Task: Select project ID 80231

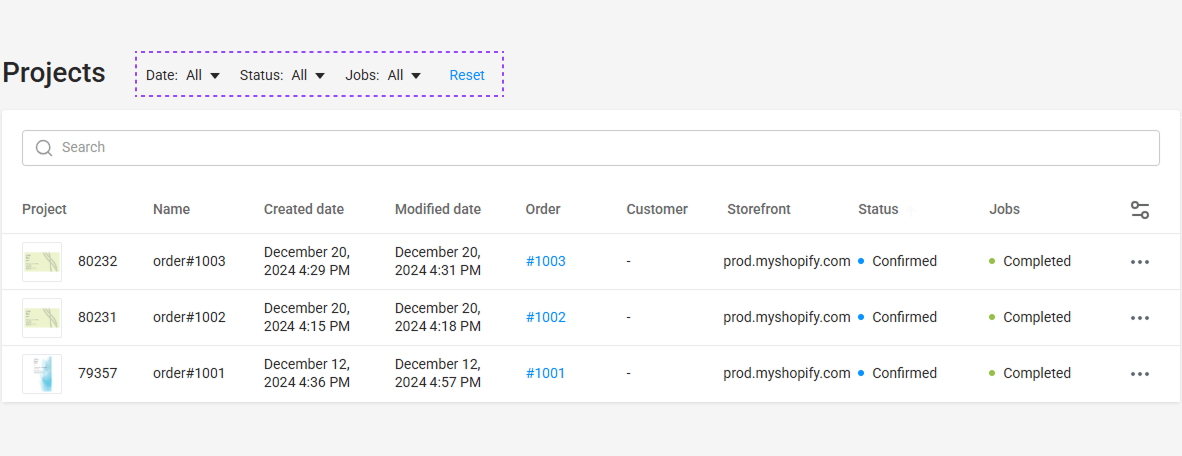Action: click(98, 317)
